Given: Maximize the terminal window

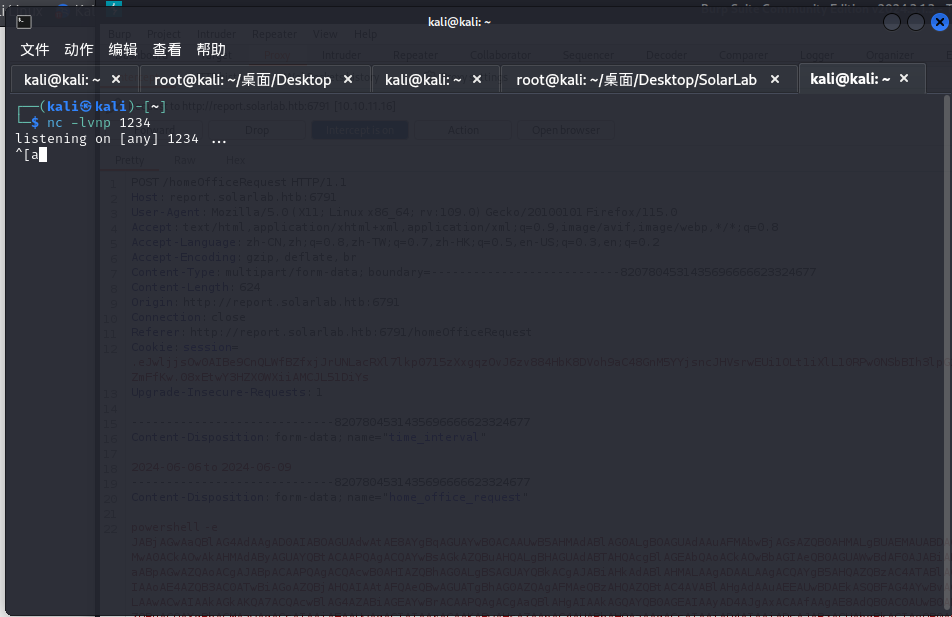Looking at the screenshot, I should (x=916, y=22).
